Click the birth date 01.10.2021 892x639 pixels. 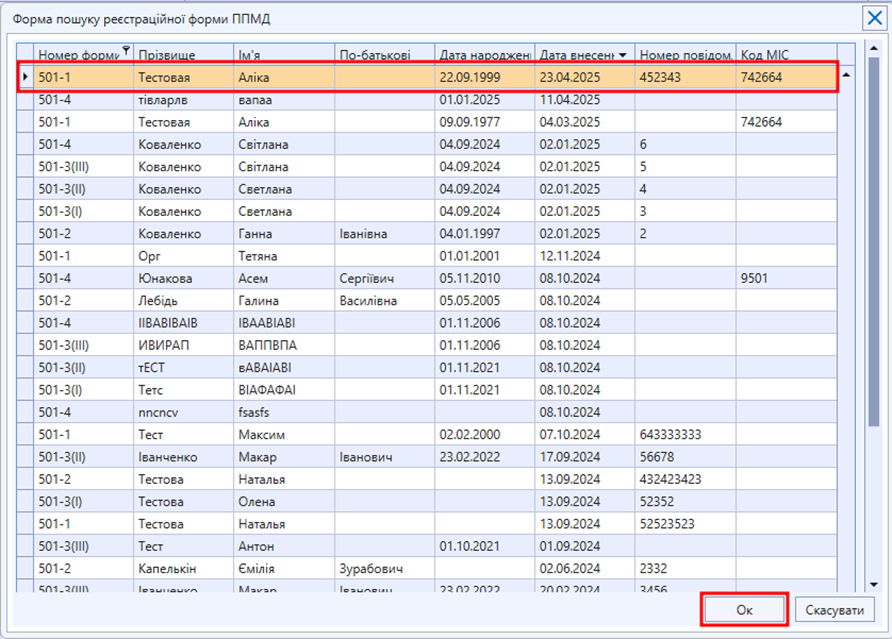pyautogui.click(x=485, y=546)
